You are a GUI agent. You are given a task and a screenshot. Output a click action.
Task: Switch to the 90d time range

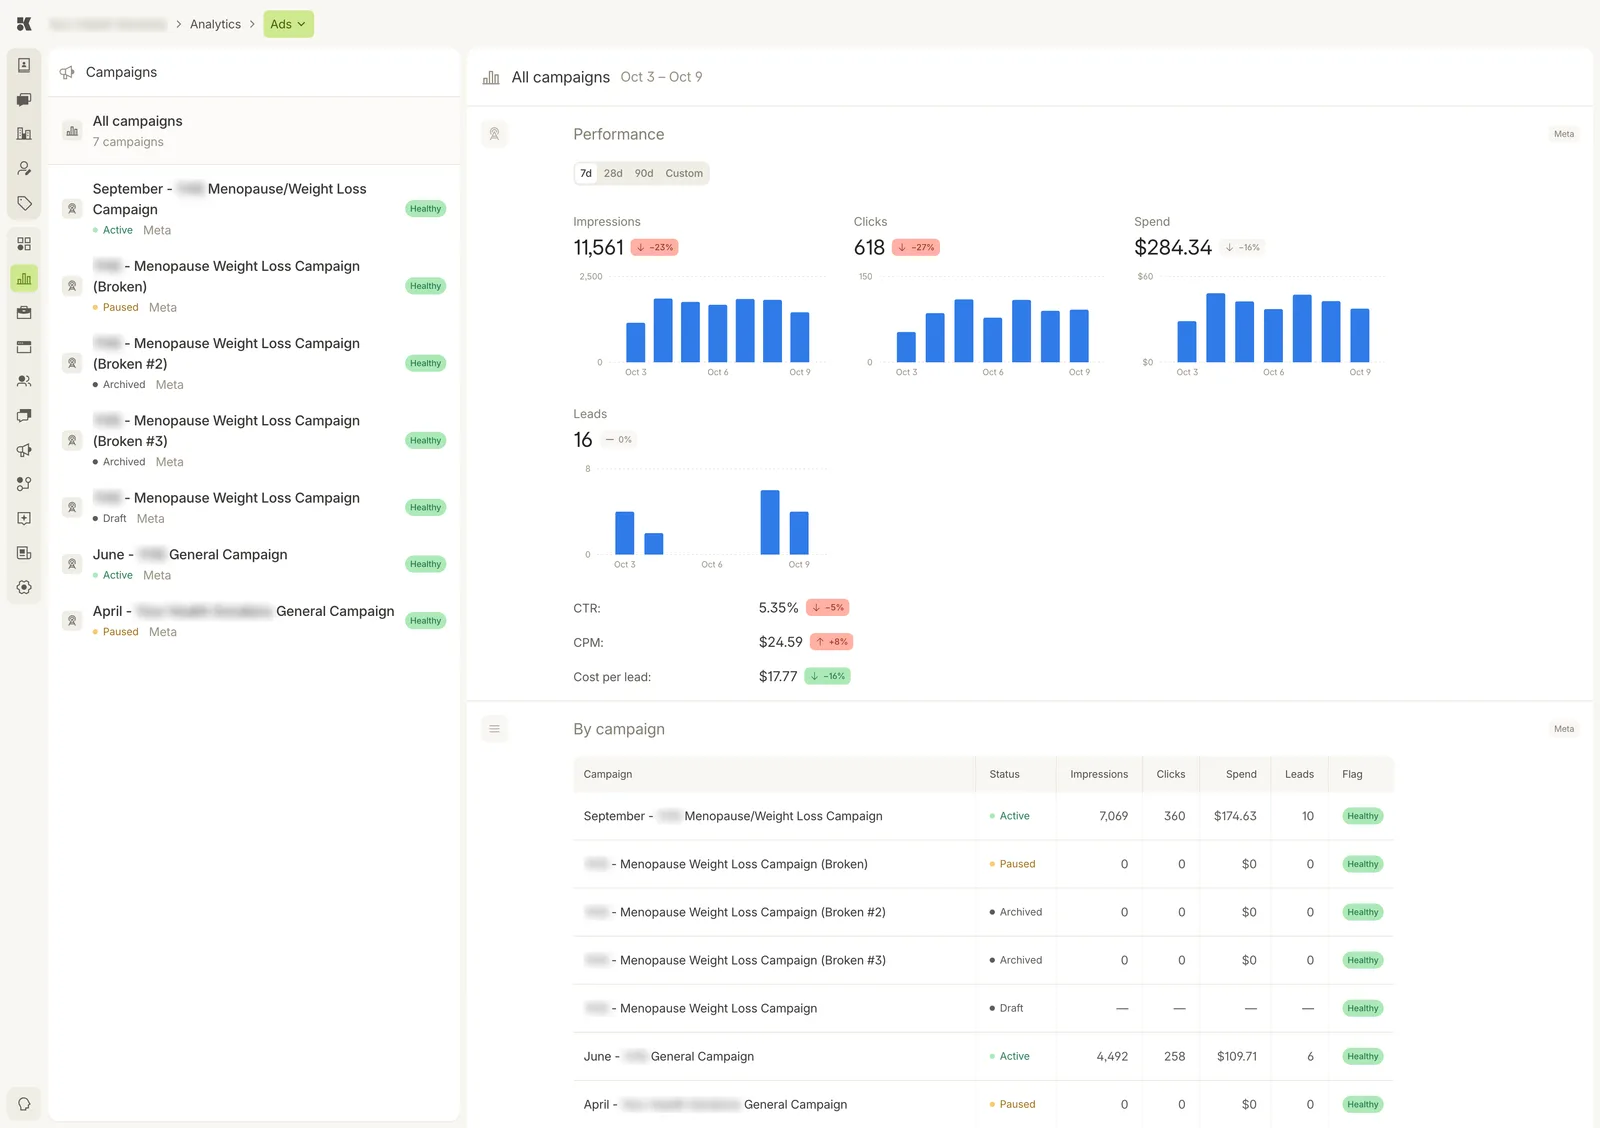[644, 173]
